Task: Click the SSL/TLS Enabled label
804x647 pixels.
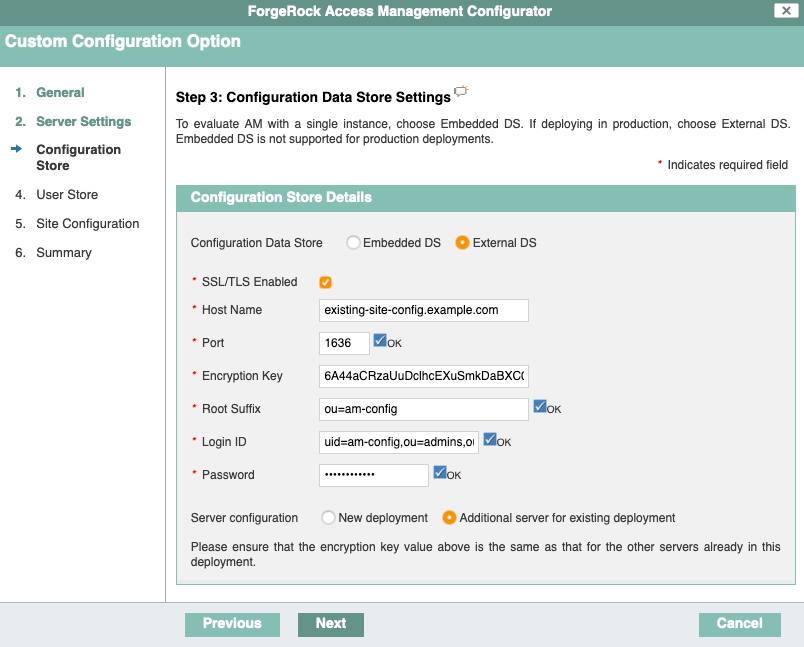Action: 249,282
